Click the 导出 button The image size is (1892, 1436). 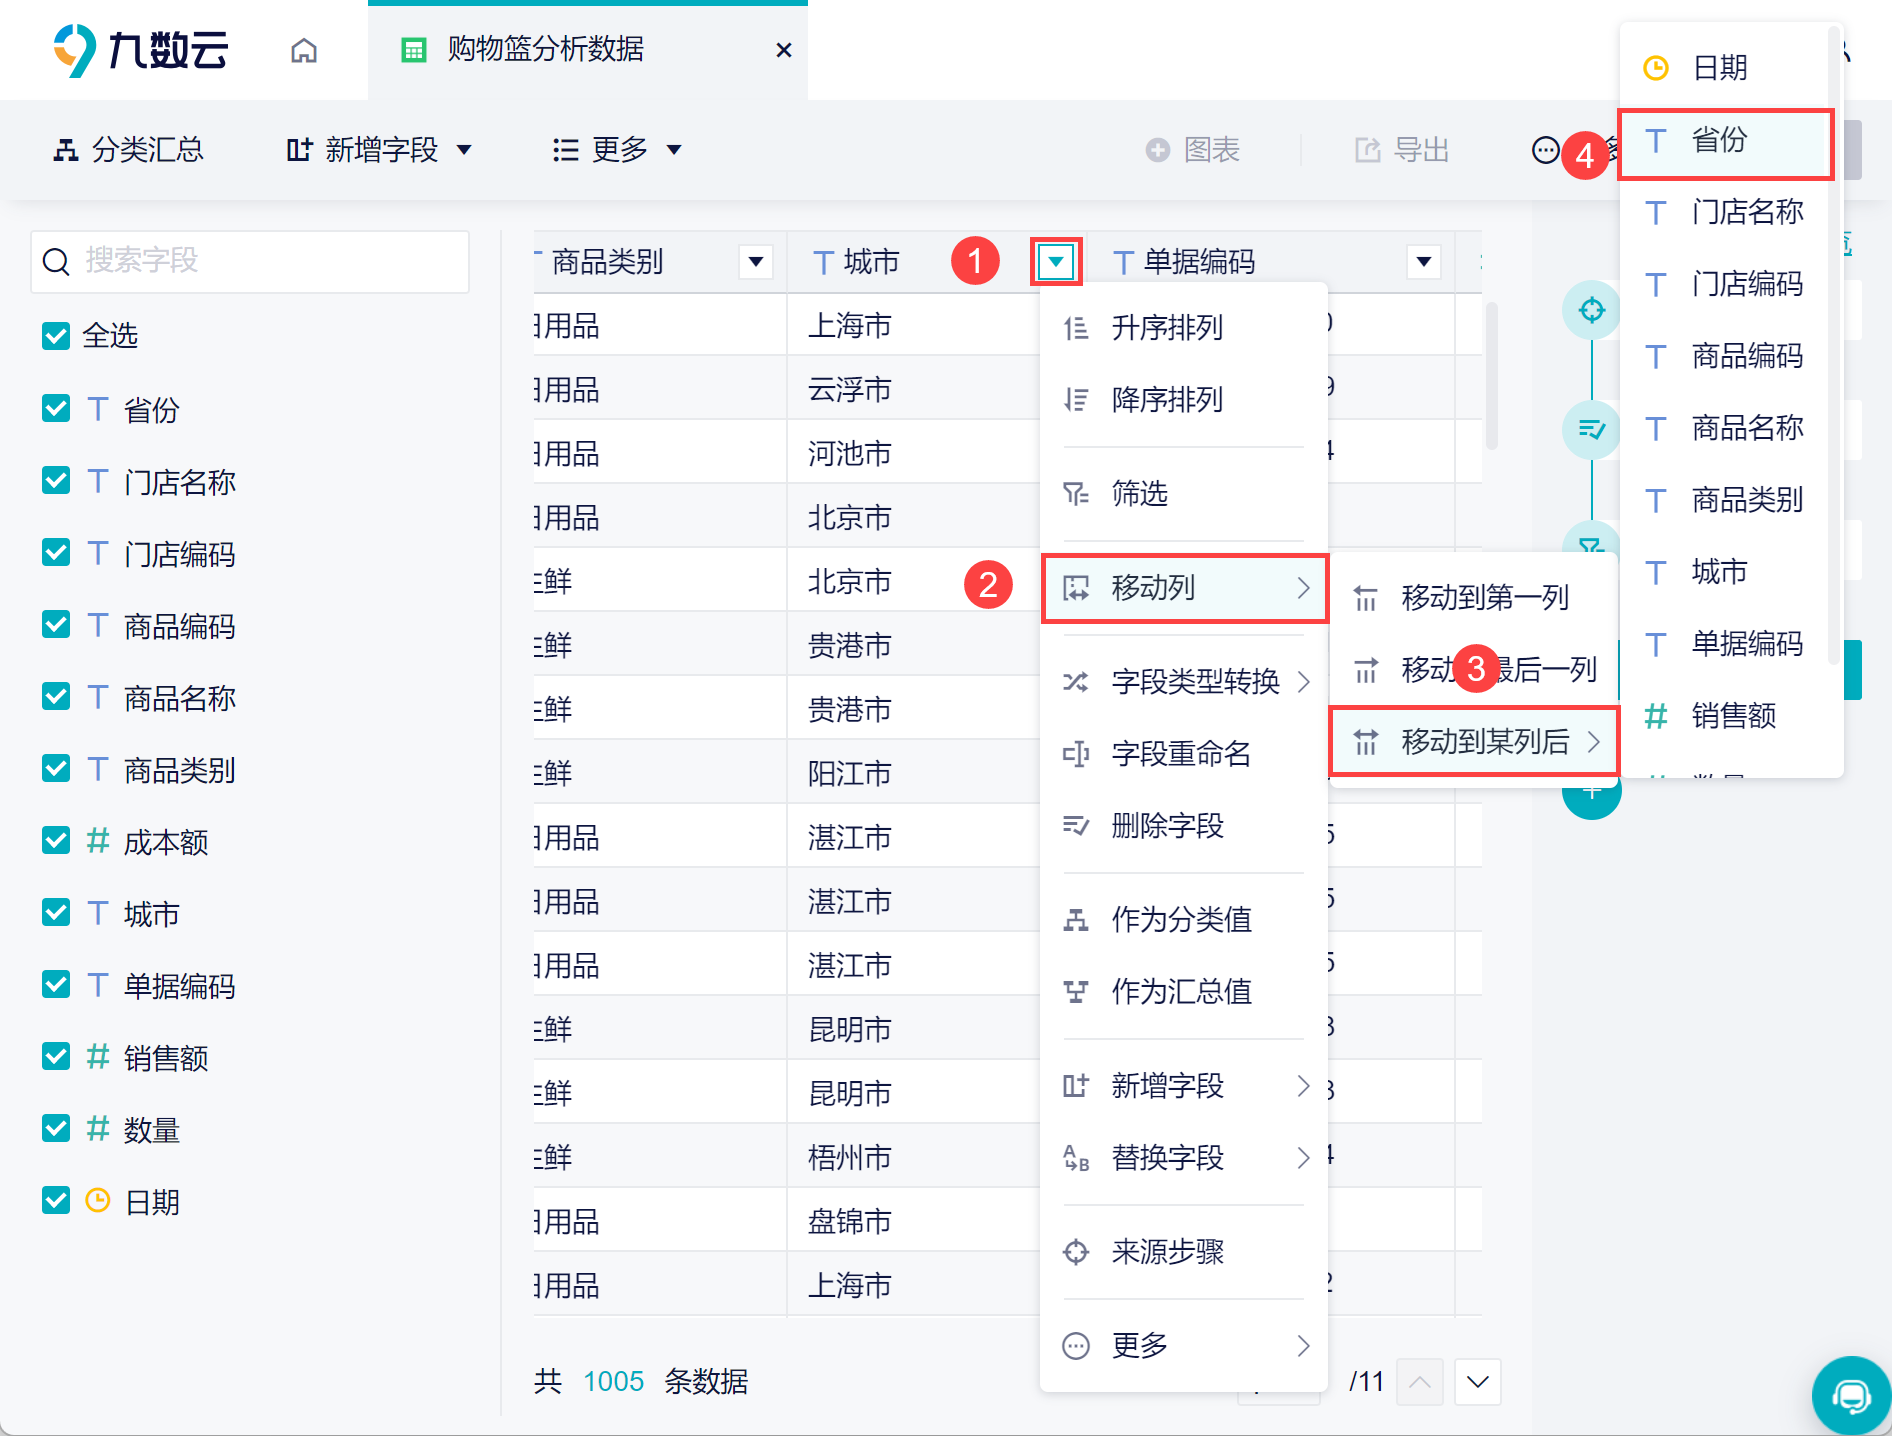coord(1402,150)
